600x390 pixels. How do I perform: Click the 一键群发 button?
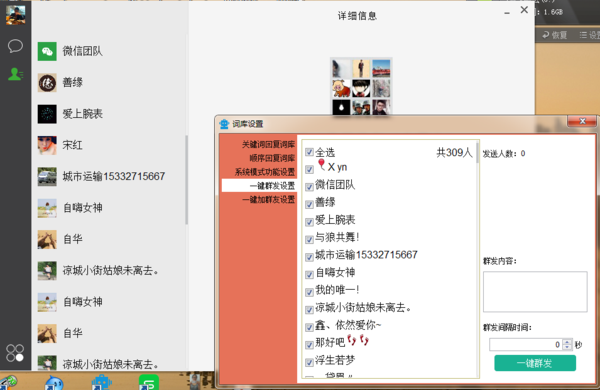point(535,363)
